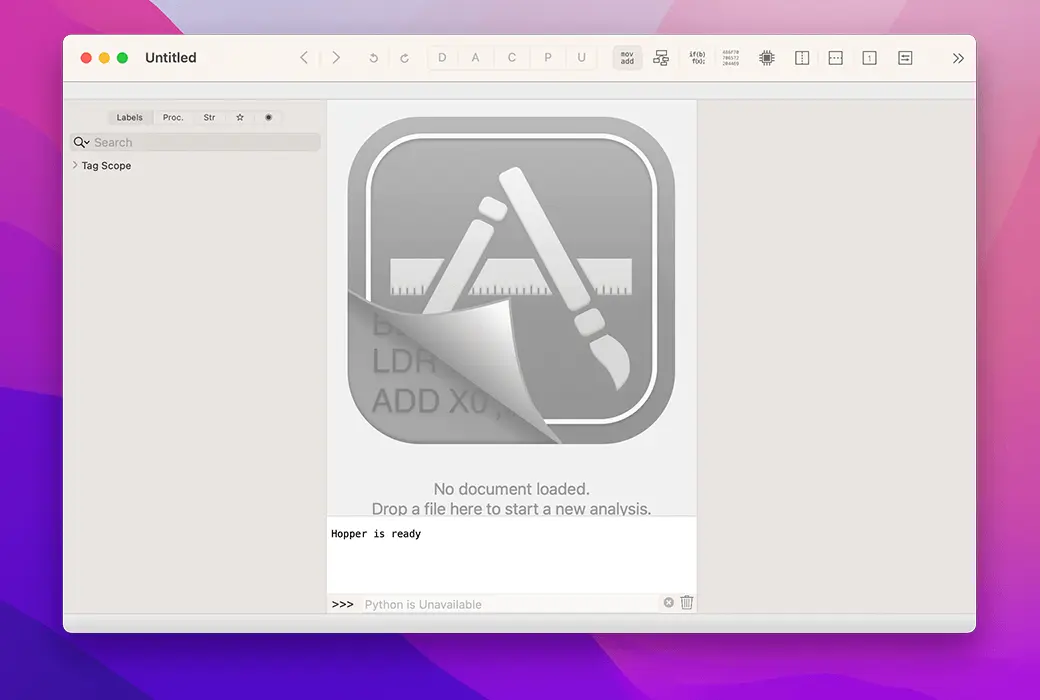
Task: Click the cancel X icon in console
Action: click(x=669, y=602)
